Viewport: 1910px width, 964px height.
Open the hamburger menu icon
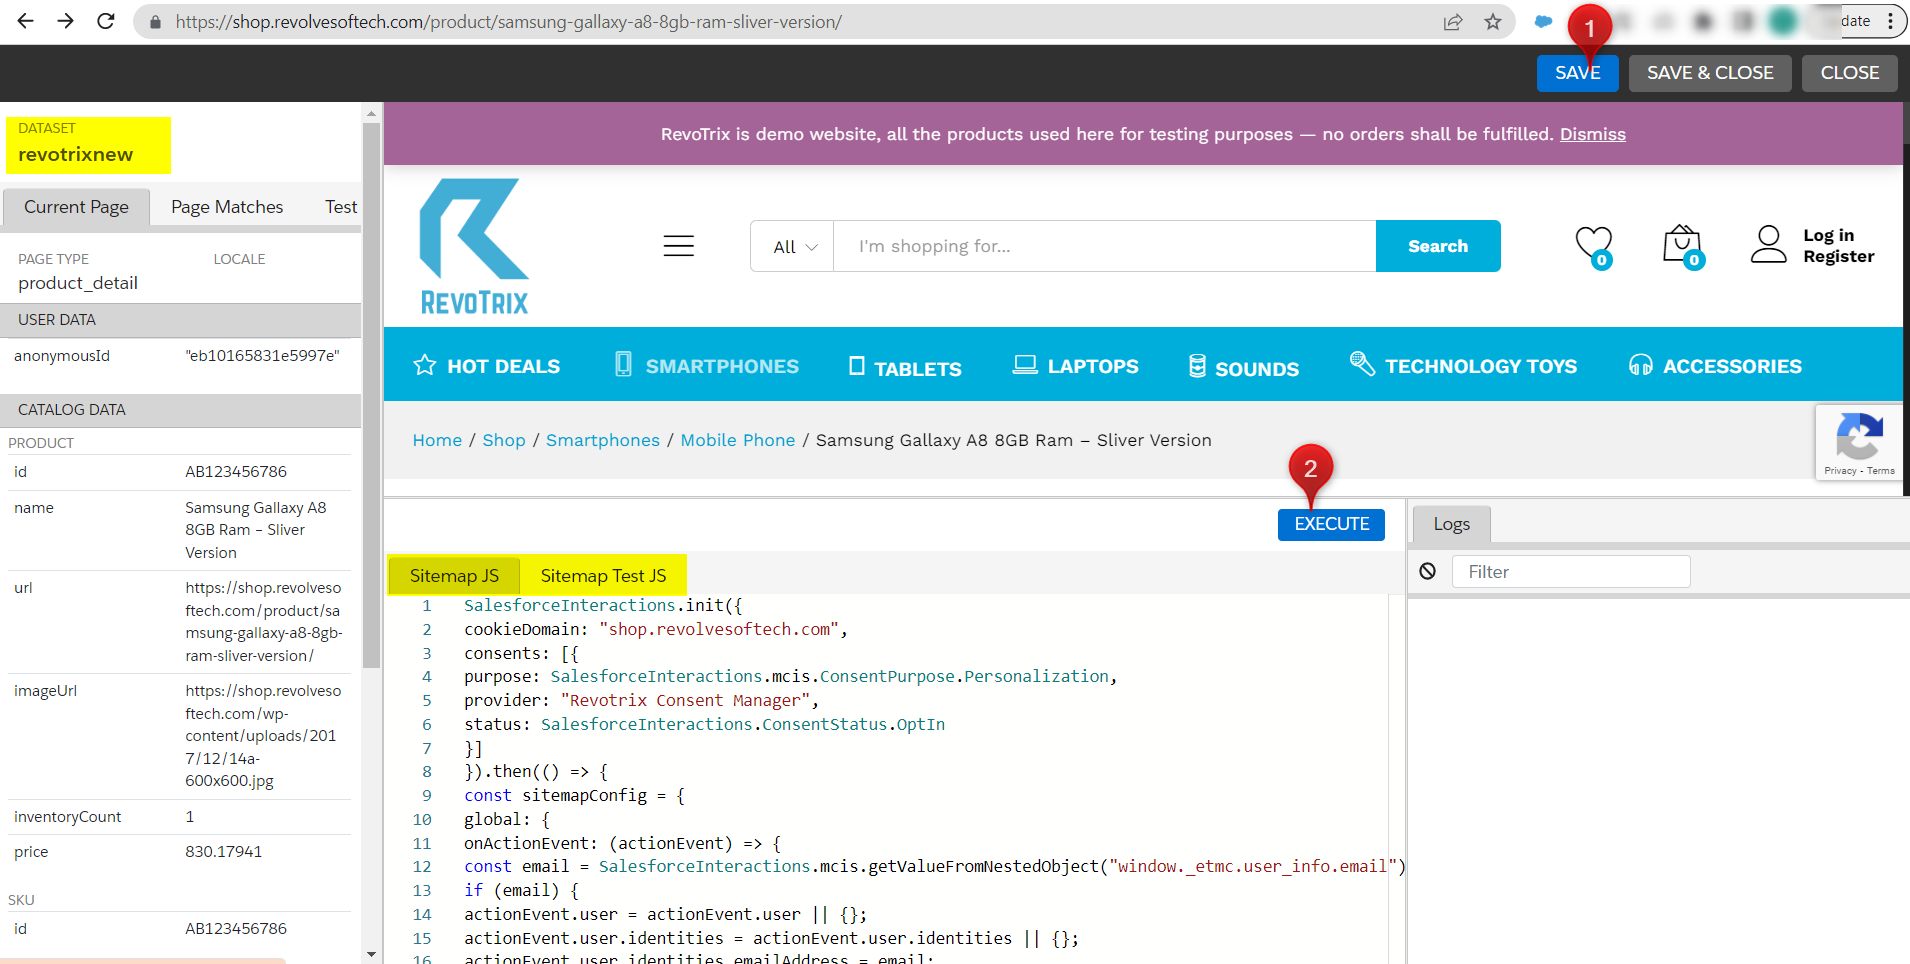pyautogui.click(x=679, y=246)
